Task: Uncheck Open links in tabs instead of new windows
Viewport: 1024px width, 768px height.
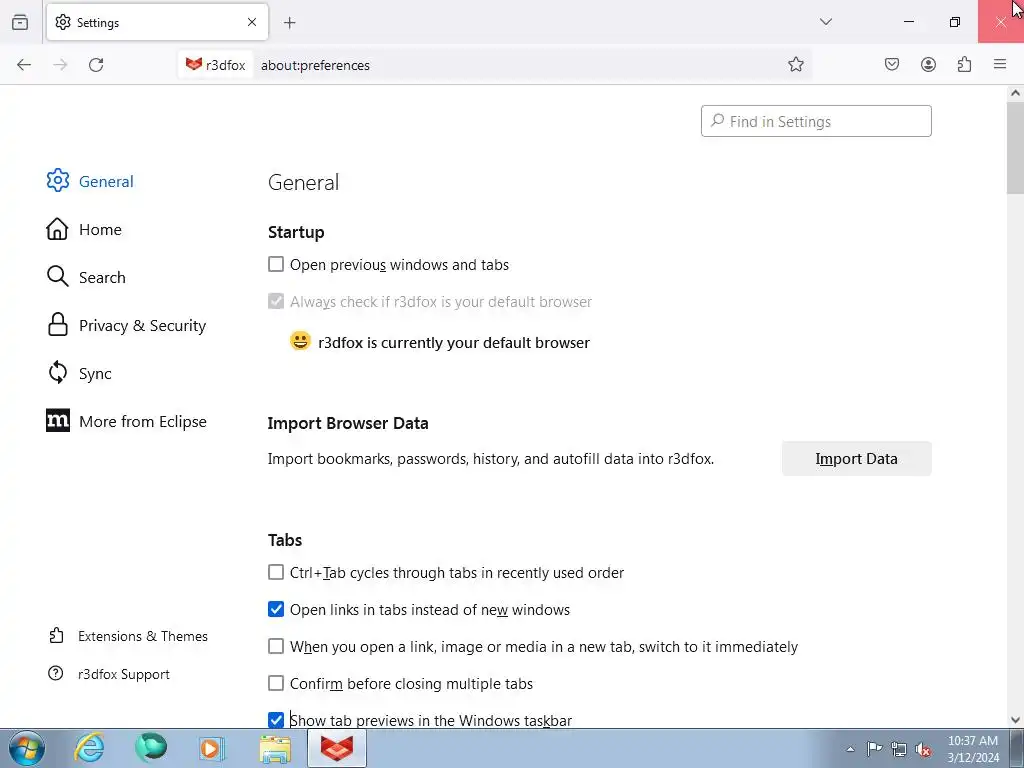Action: click(276, 609)
